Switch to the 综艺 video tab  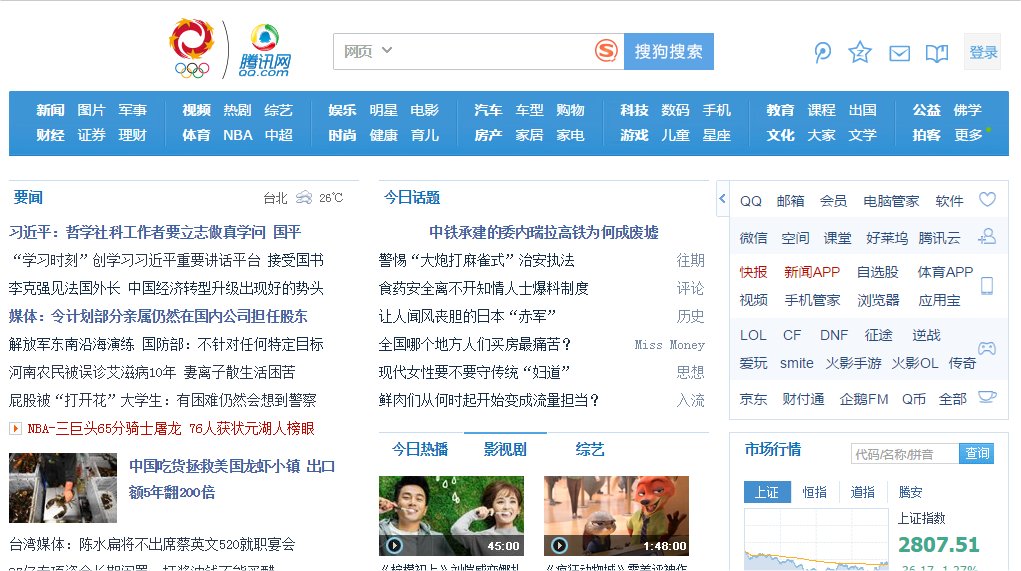click(590, 450)
